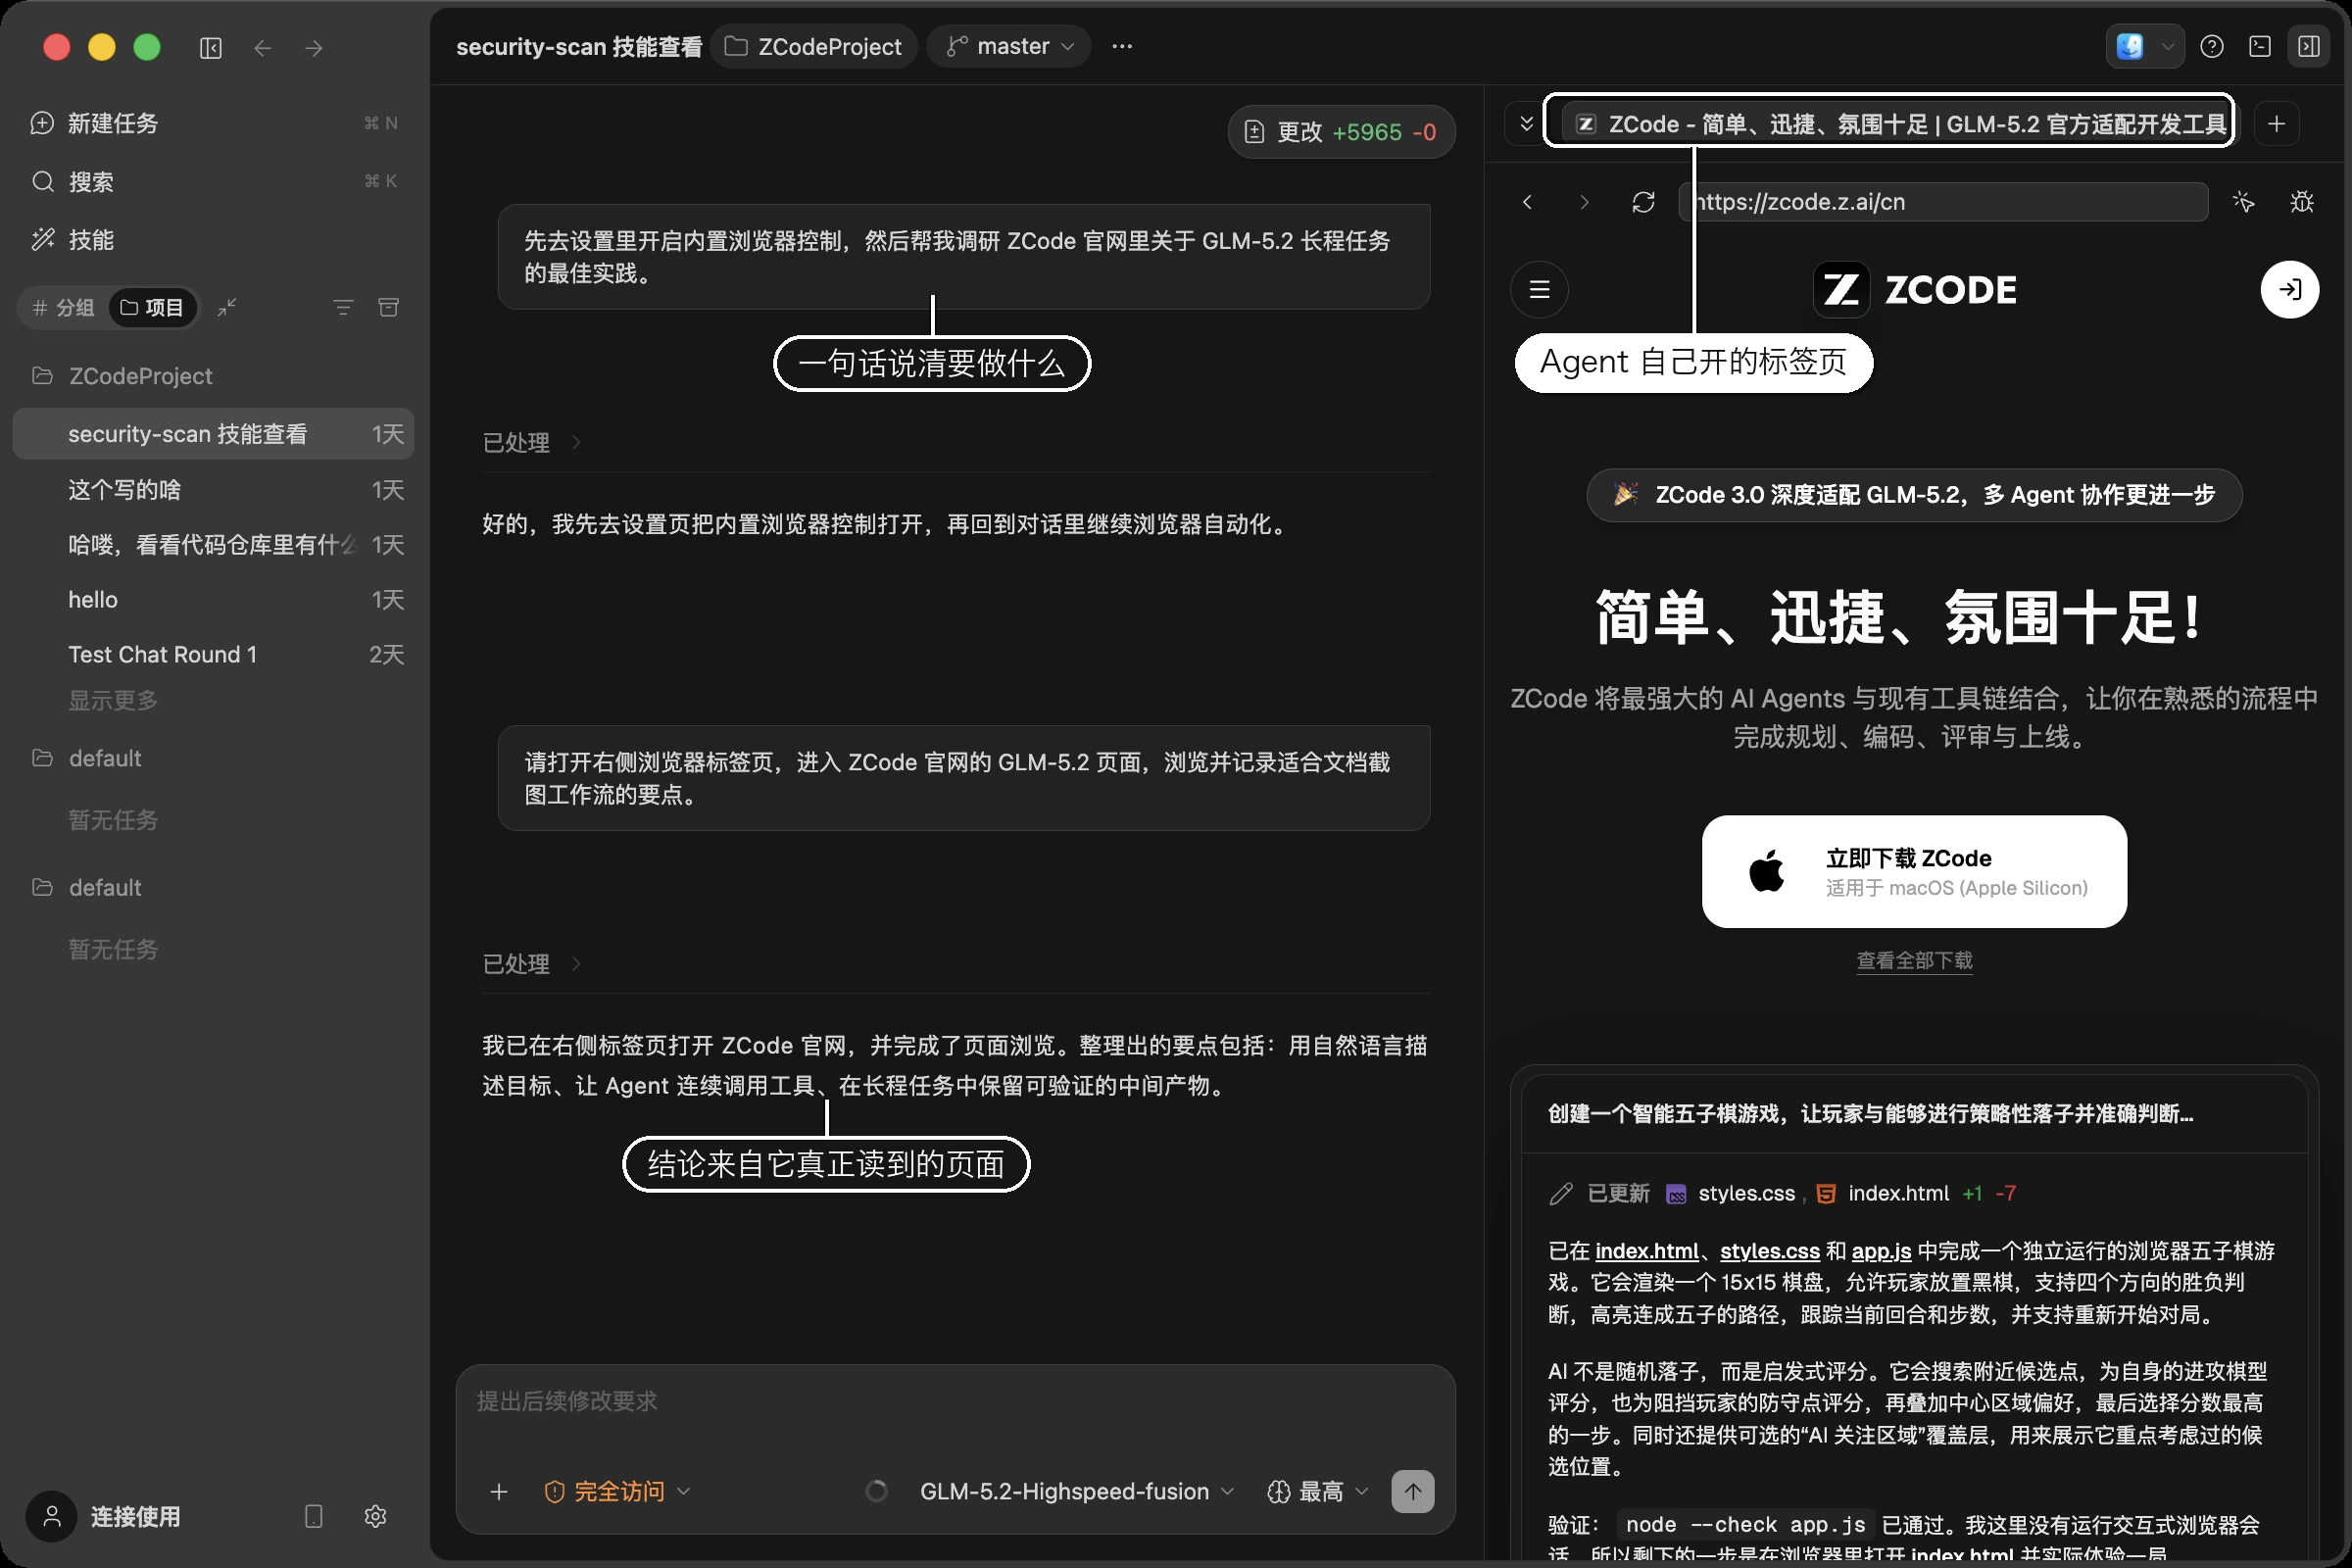This screenshot has width=2352, height=1568.
Task: Click the login arrow icon on ZCode site
Action: (2290, 290)
